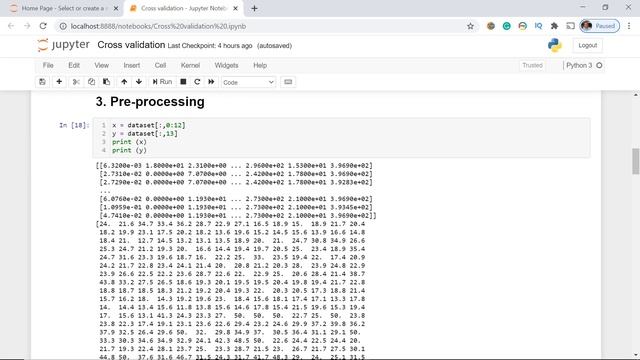Restart kernel and run all cells

[x=211, y=82]
